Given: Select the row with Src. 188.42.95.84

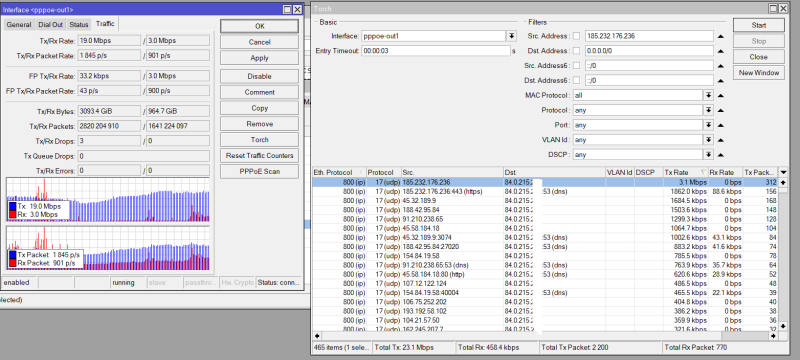Looking at the screenshot, I should coord(545,210).
